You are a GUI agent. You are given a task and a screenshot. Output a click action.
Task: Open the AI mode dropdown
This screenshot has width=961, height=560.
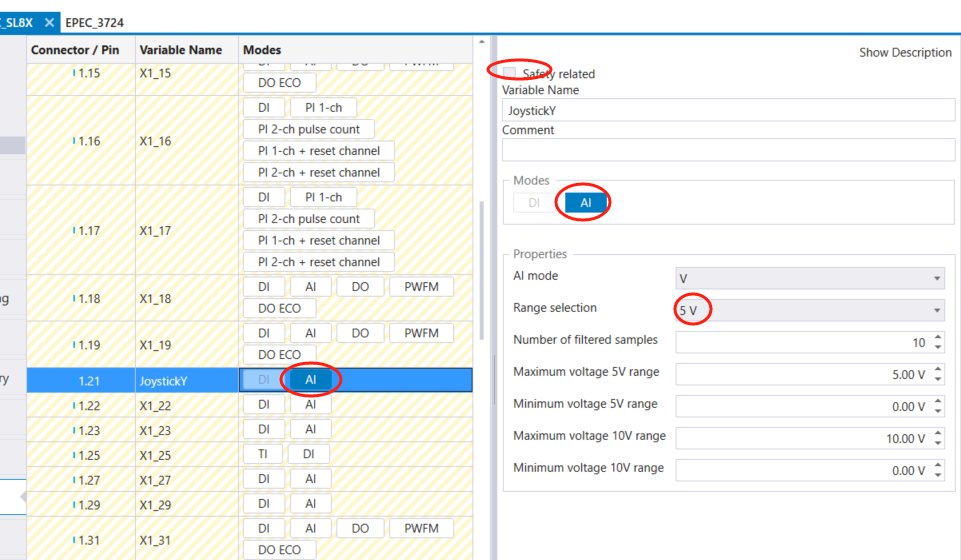pos(810,277)
